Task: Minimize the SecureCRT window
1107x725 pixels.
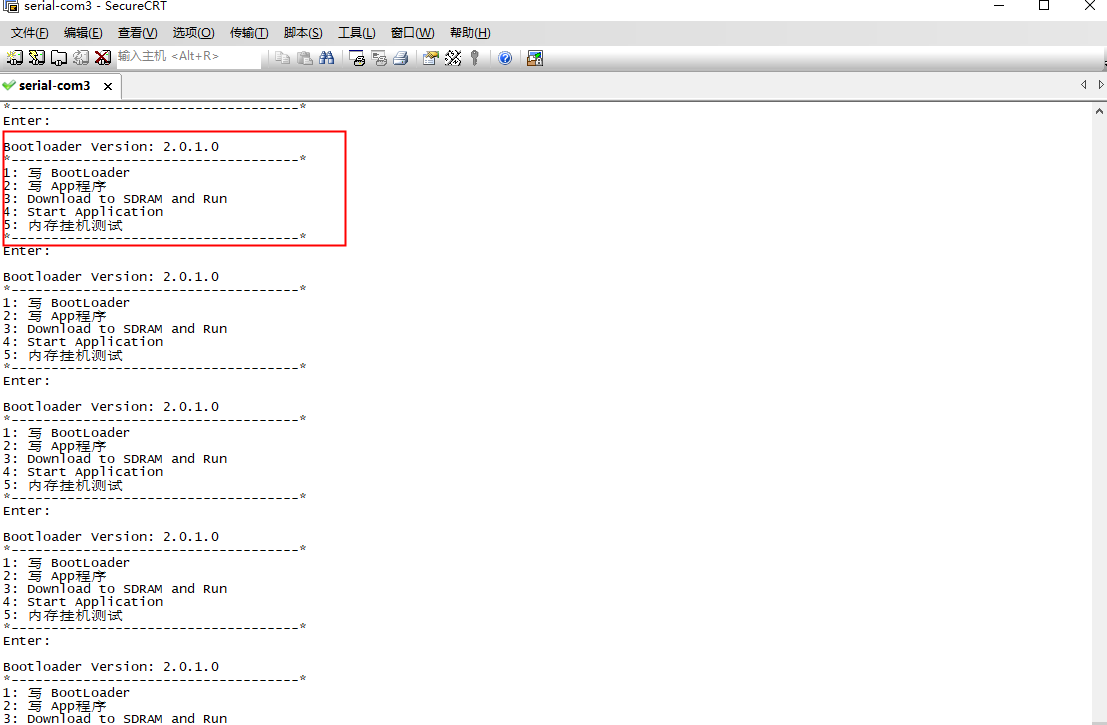Action: 999,6
